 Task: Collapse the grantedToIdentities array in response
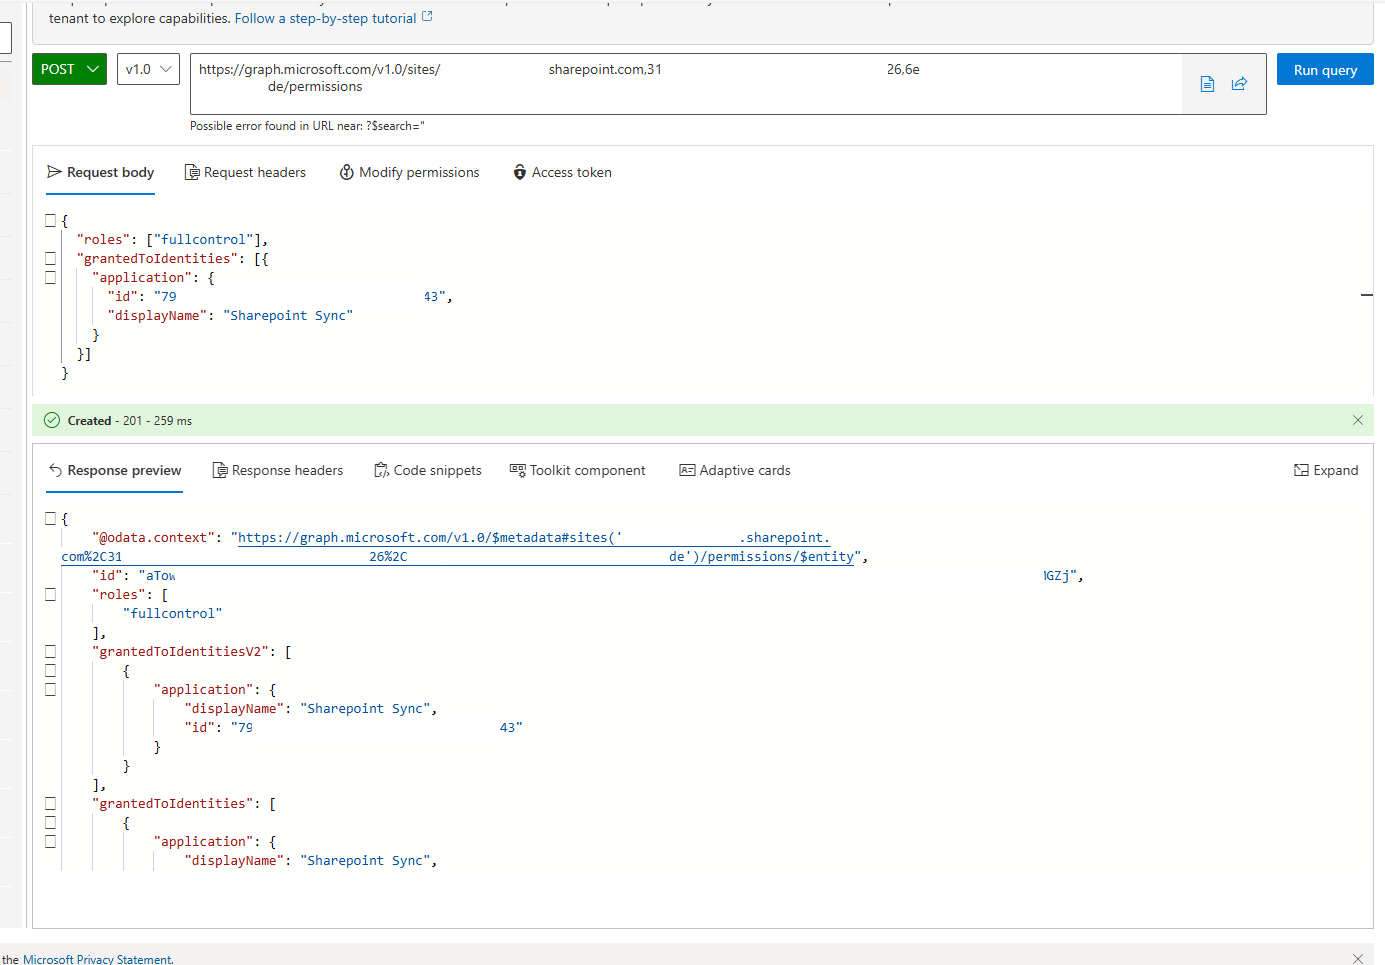pyautogui.click(x=50, y=803)
